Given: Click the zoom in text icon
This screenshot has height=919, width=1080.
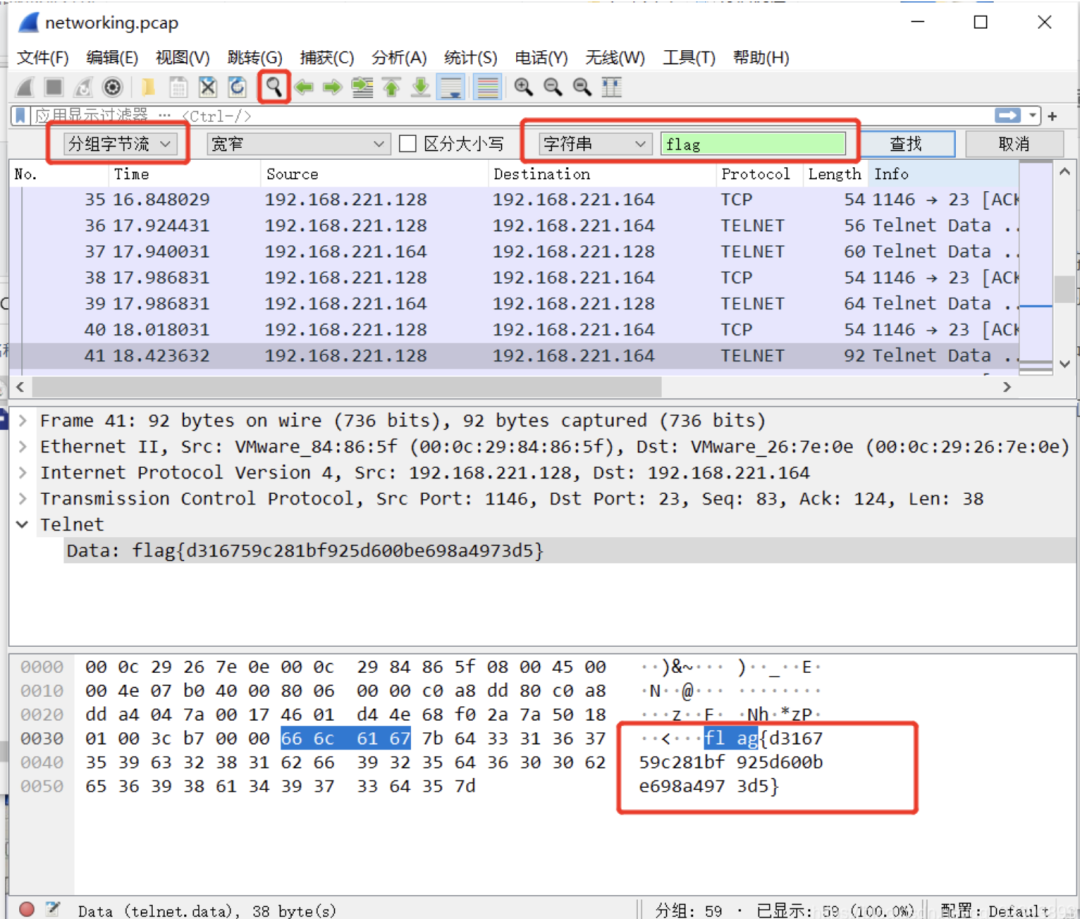Looking at the screenshot, I should pos(523,87).
